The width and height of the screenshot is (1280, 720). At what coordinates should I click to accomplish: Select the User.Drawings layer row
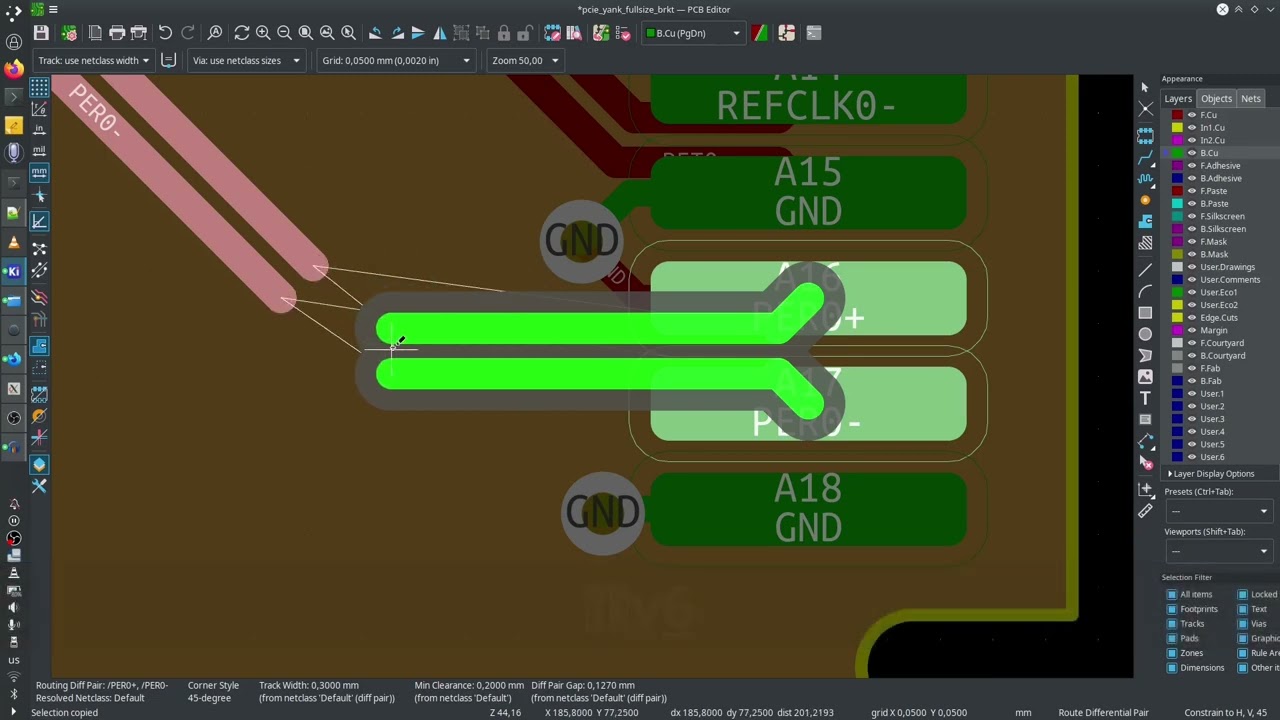click(x=1220, y=267)
